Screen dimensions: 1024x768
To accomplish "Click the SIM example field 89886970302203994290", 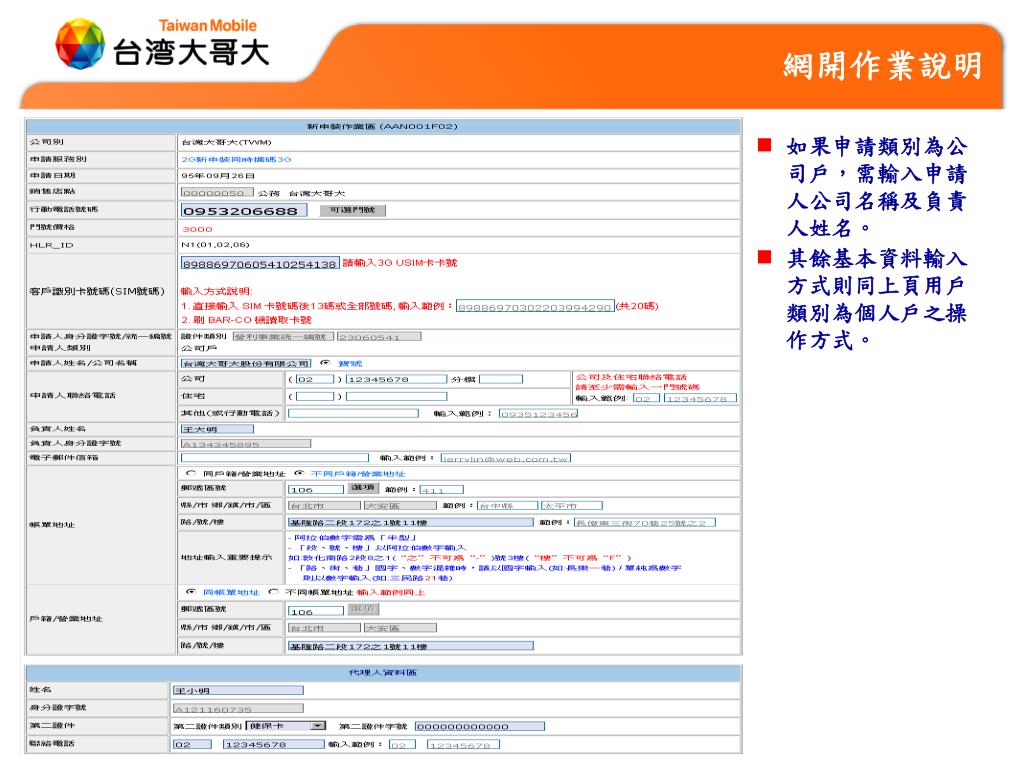I will point(535,306).
